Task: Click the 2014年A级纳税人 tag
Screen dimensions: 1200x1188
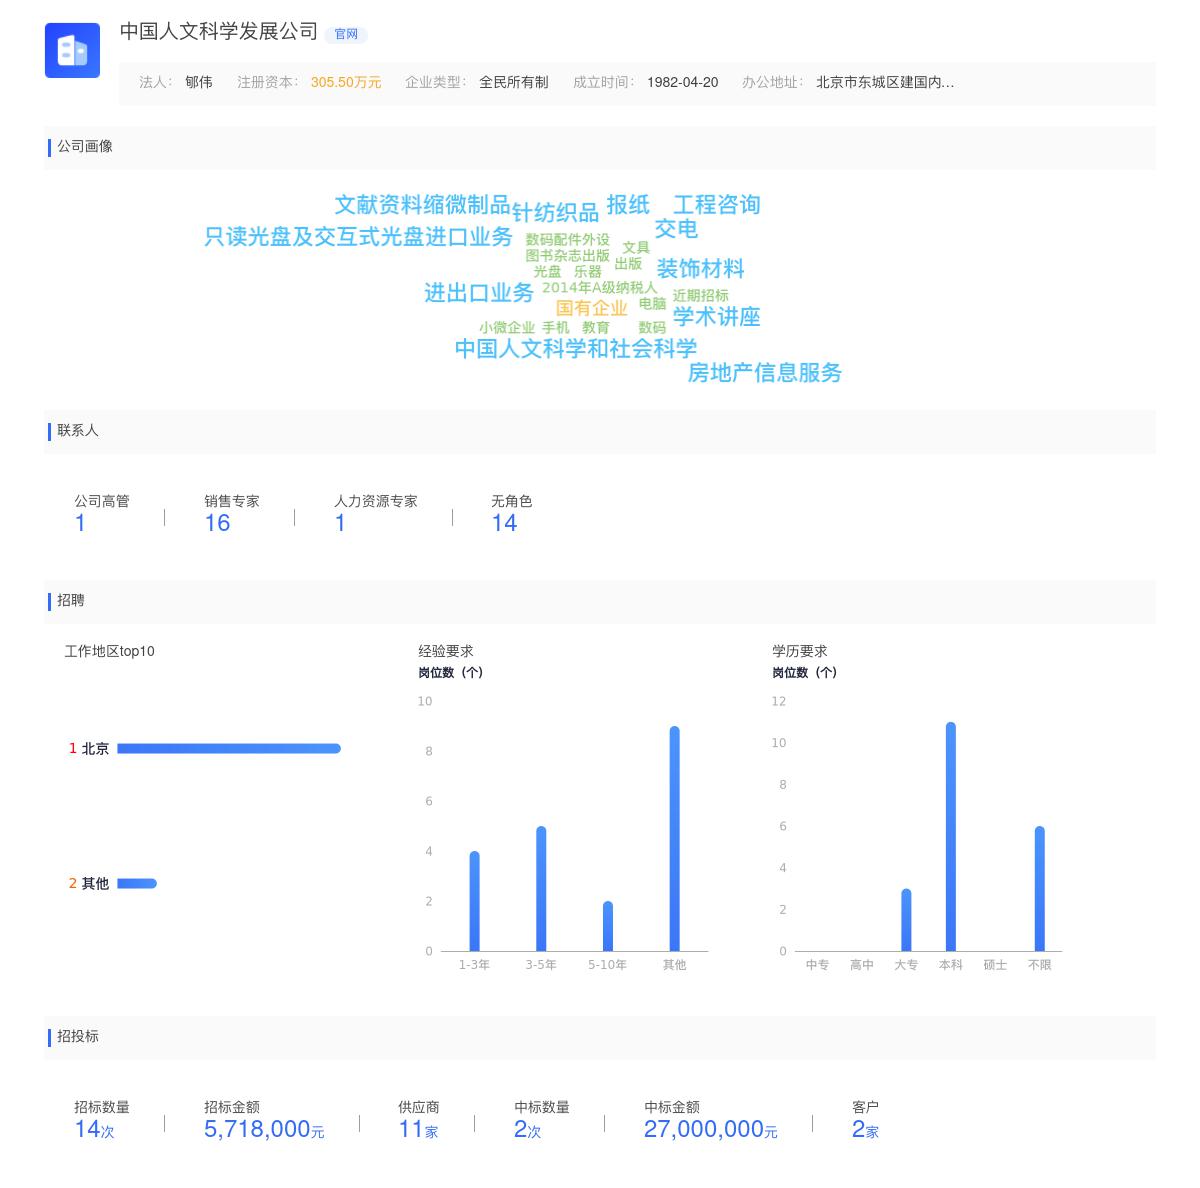Action: coord(600,286)
